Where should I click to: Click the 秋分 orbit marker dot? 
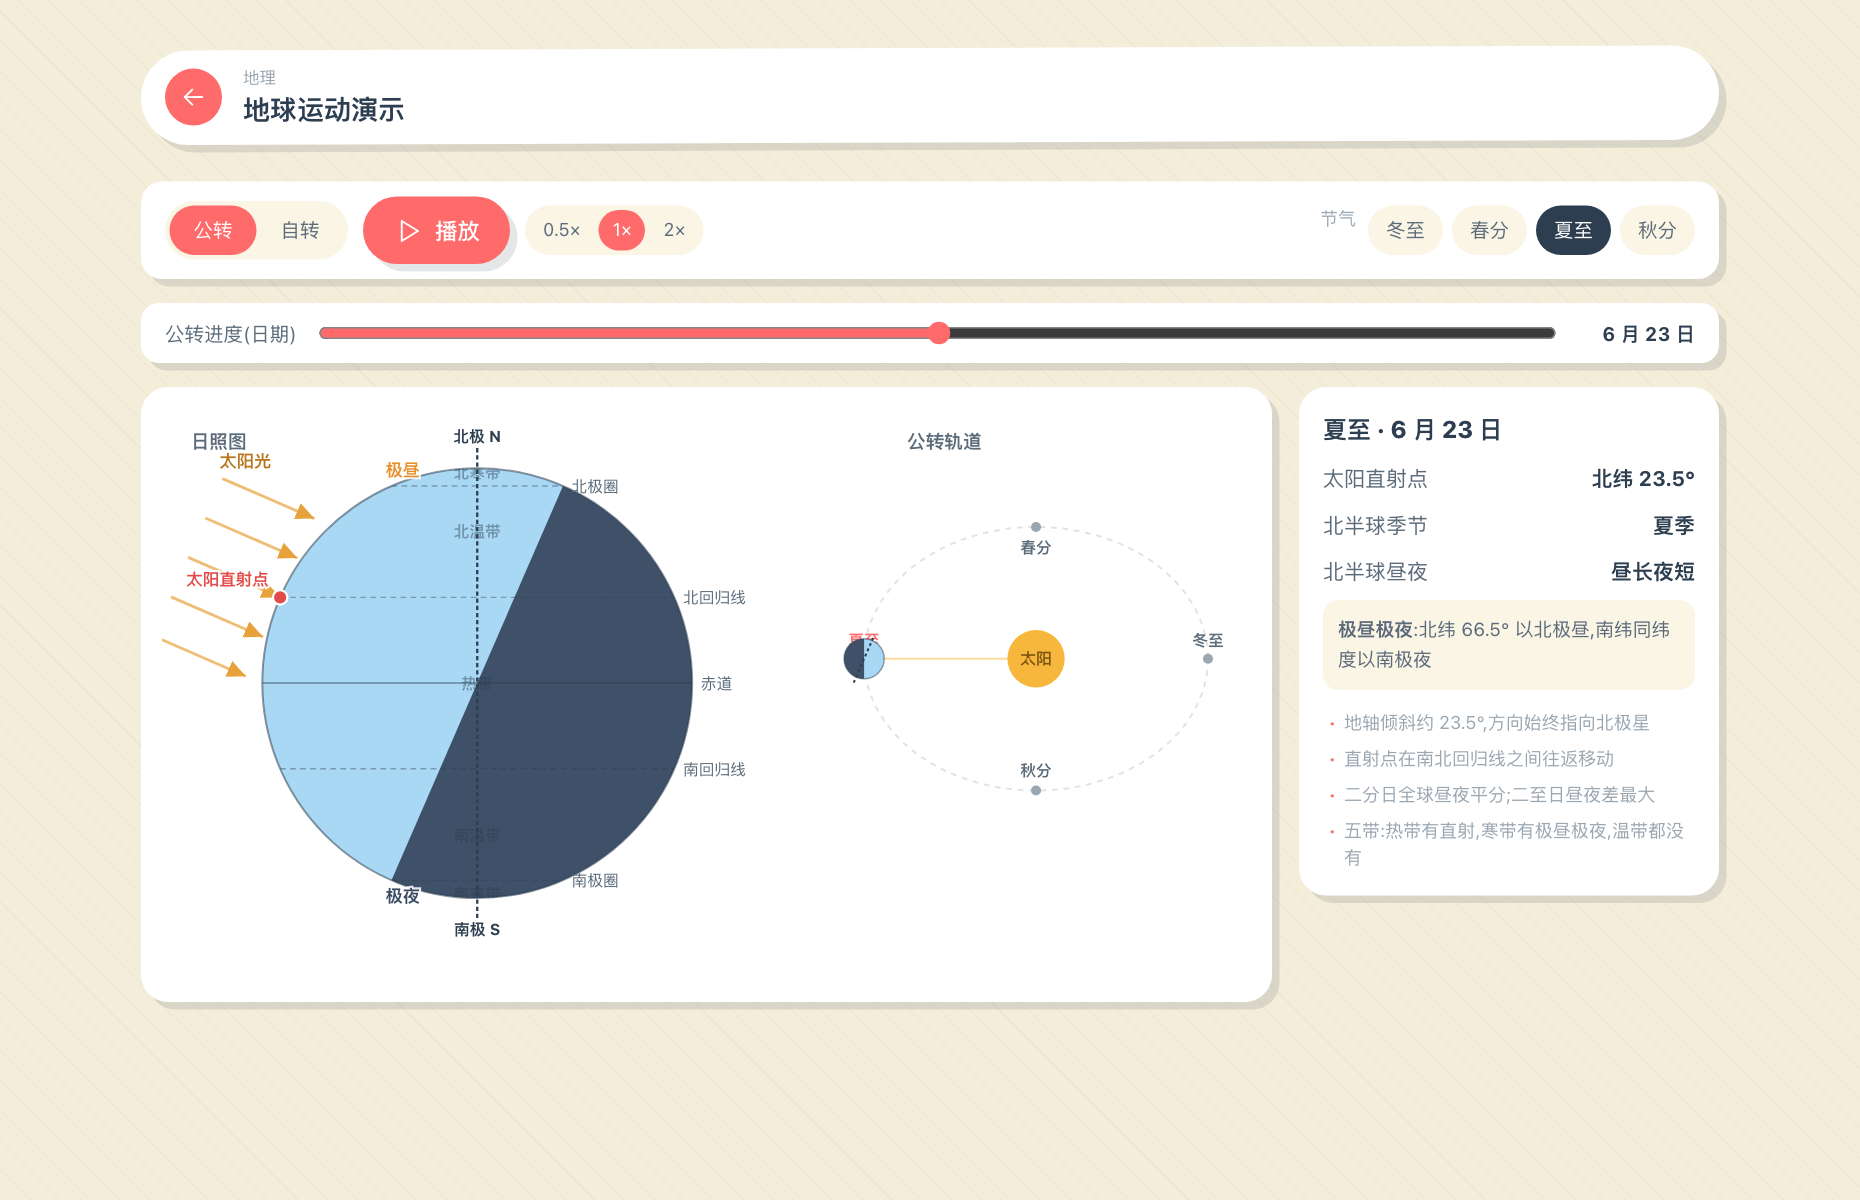pyautogui.click(x=1036, y=790)
